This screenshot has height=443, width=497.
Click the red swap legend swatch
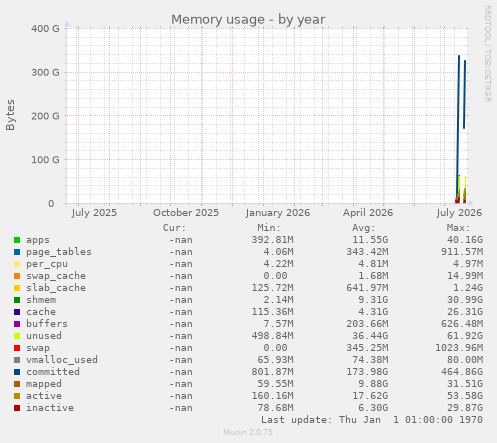pyautogui.click(x=17, y=348)
